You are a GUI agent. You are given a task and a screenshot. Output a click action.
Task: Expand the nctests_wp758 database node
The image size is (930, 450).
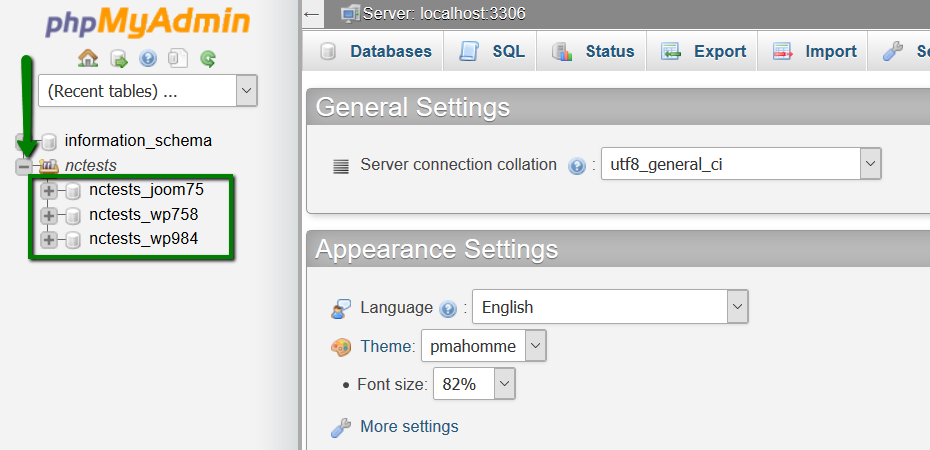[49, 215]
